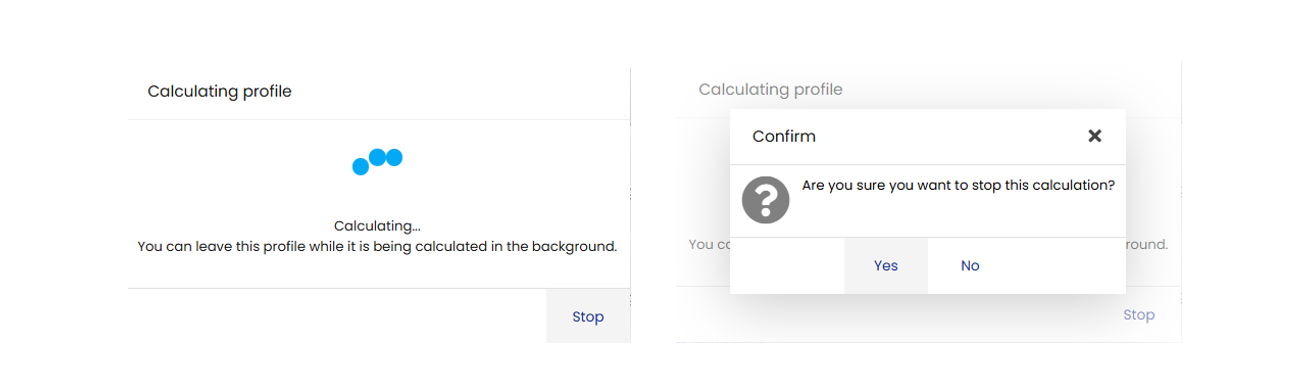
Task: Click empty header area beside Confirm title
Action: click(950, 136)
